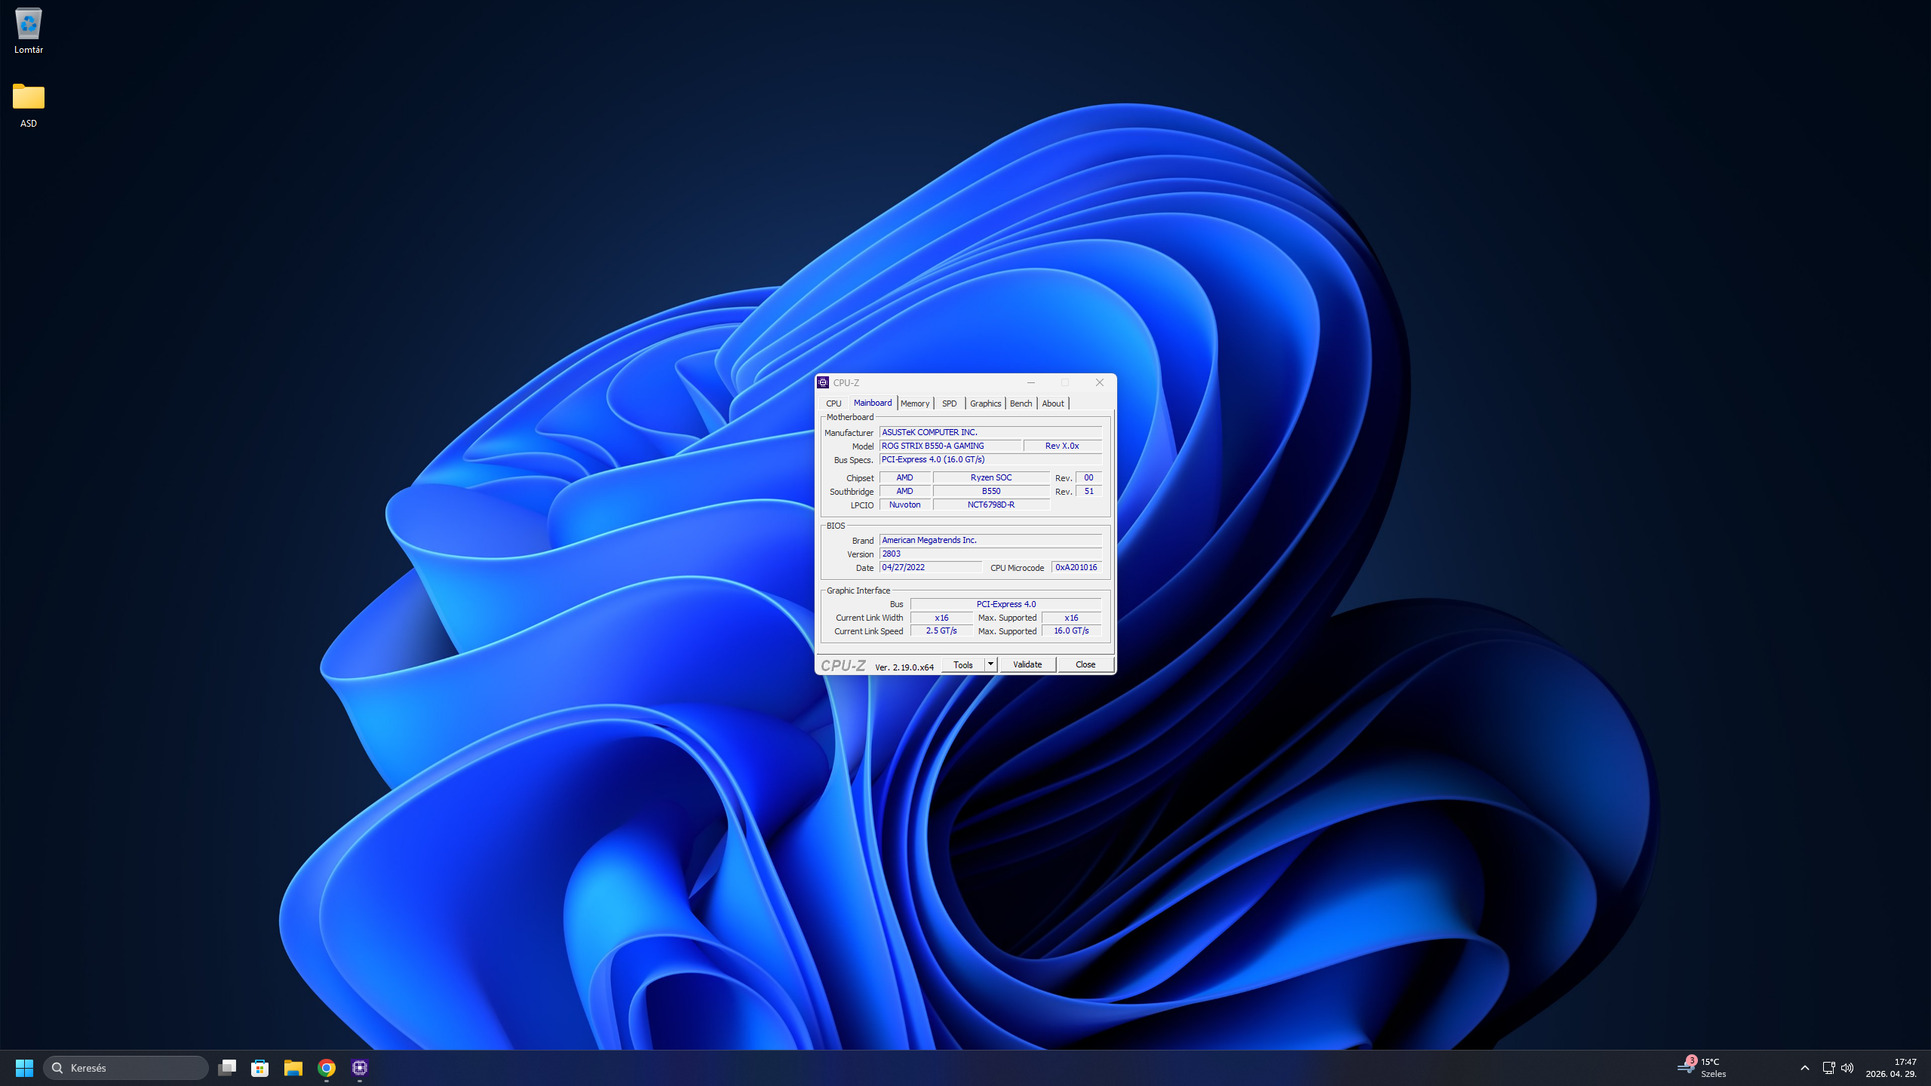The image size is (1931, 1086).
Task: Open the Lomtár recycle bin icon
Action: [28, 30]
